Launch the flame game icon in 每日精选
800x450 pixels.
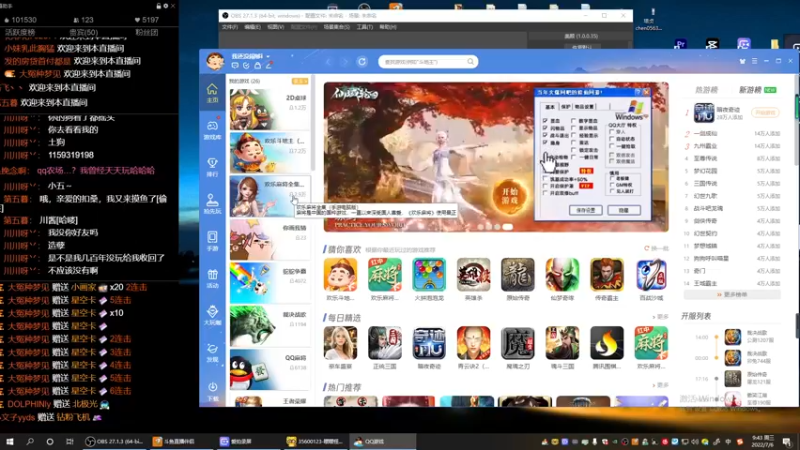coord(607,343)
